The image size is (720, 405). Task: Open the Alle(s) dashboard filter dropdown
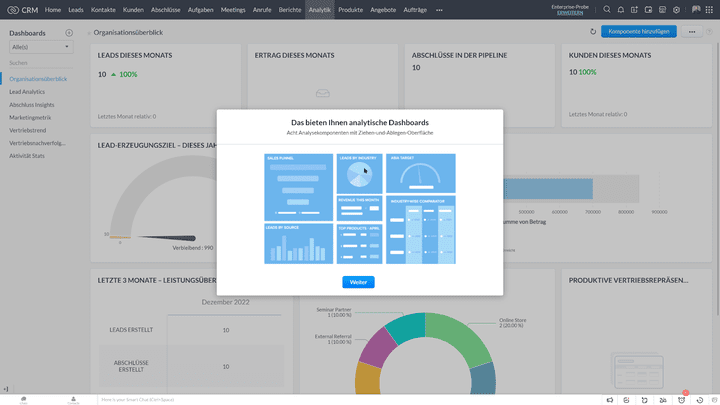point(41,47)
